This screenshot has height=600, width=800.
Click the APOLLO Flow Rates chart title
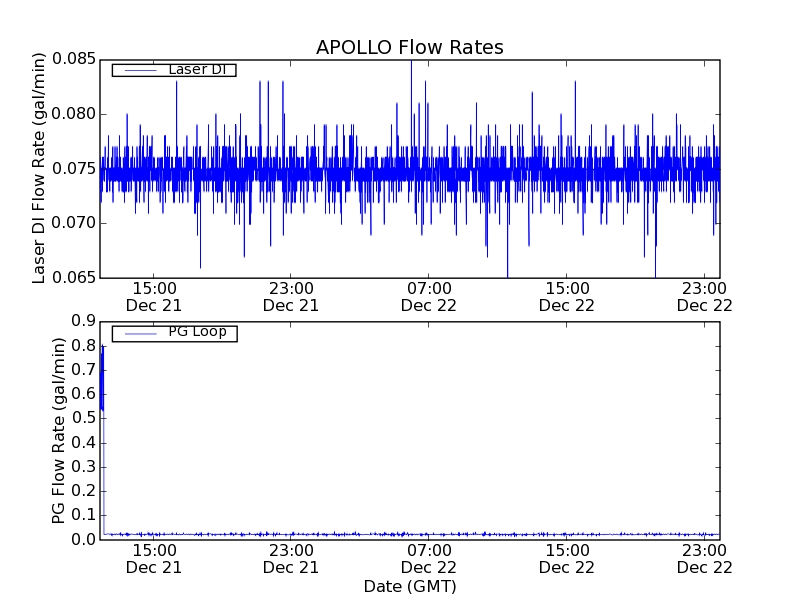(x=409, y=48)
